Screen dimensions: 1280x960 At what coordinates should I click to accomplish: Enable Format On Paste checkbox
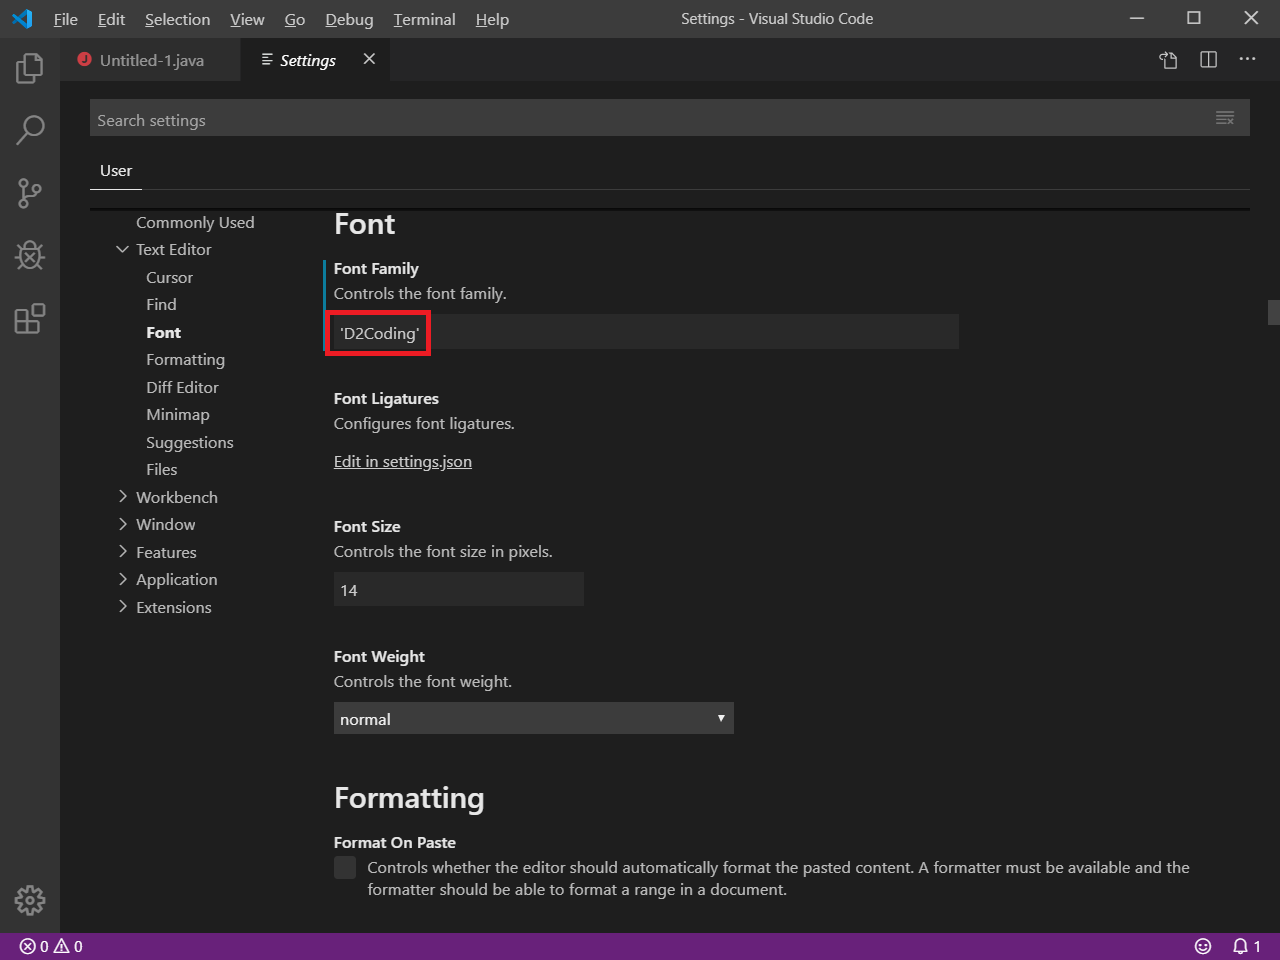[x=345, y=868]
